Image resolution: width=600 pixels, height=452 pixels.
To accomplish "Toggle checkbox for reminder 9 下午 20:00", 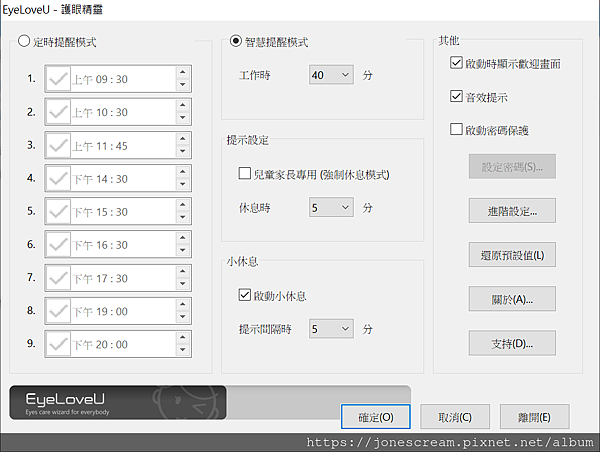I will click(x=58, y=344).
